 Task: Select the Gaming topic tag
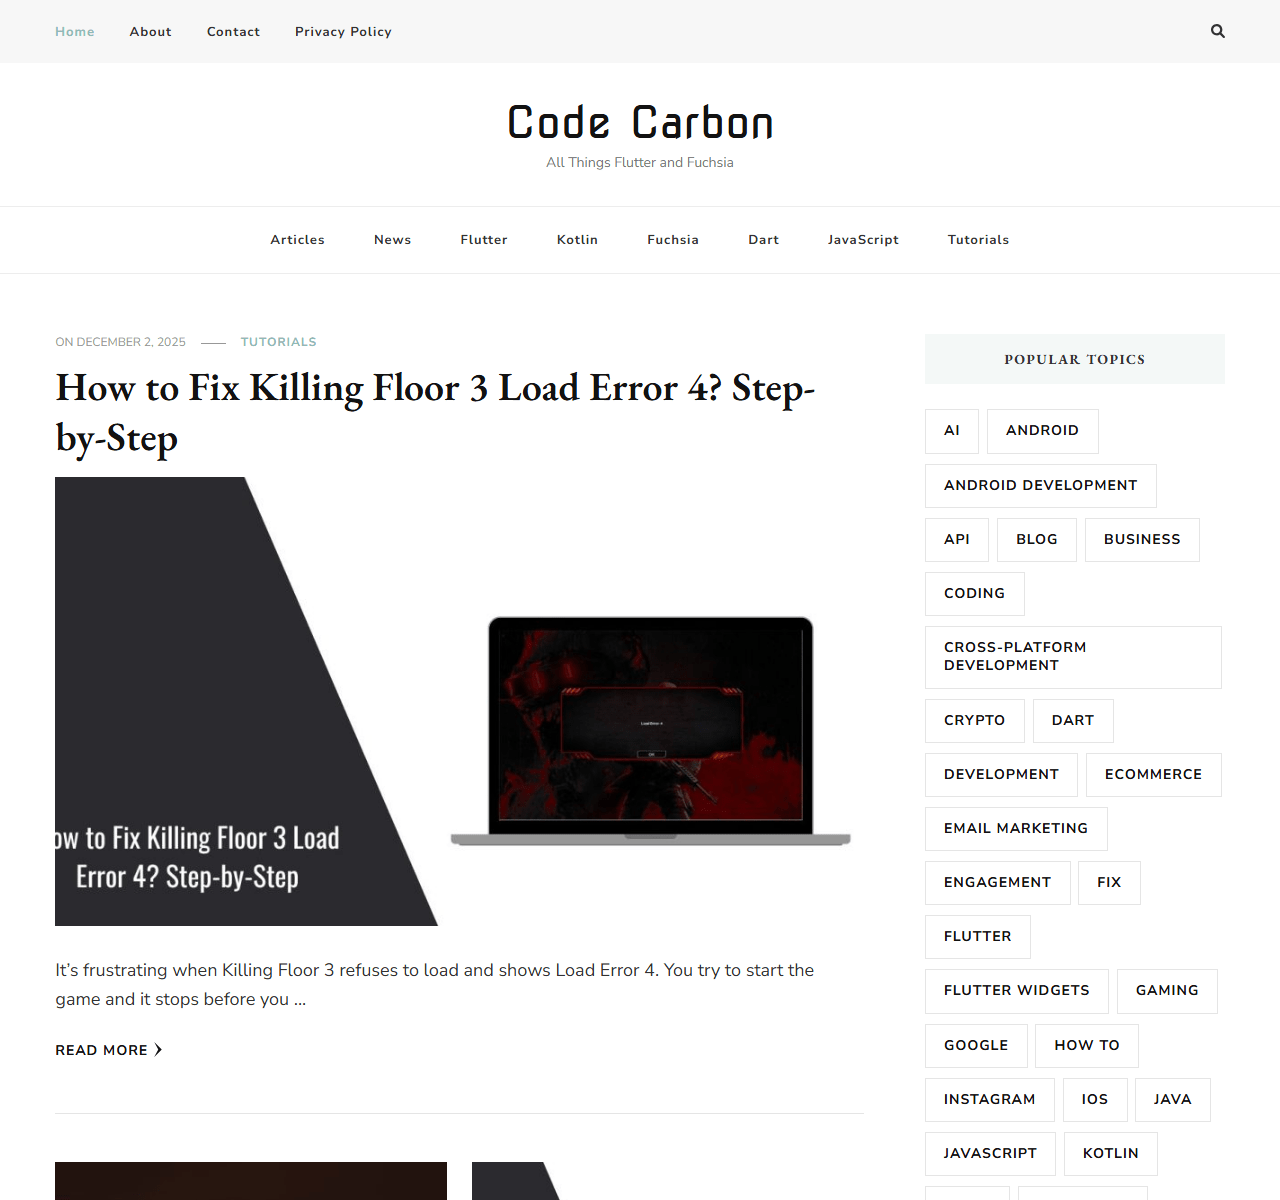coord(1166,991)
